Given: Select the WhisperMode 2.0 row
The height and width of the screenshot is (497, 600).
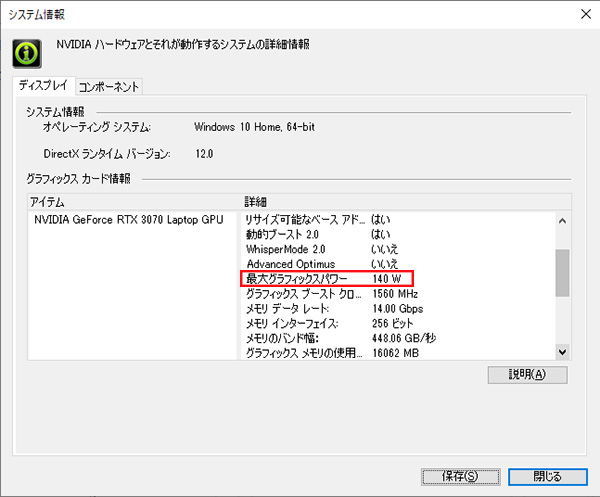Looking at the screenshot, I should coord(322,249).
